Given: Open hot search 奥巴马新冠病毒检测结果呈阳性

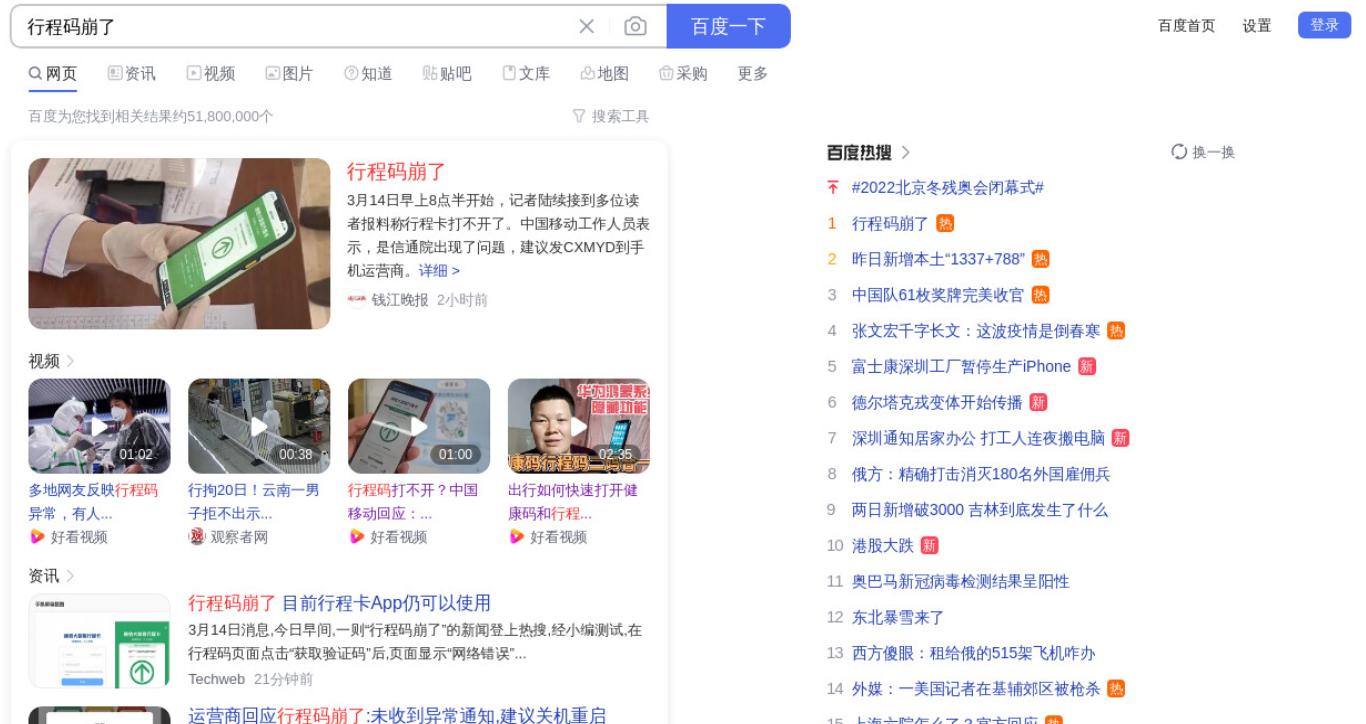Looking at the screenshot, I should 960,582.
